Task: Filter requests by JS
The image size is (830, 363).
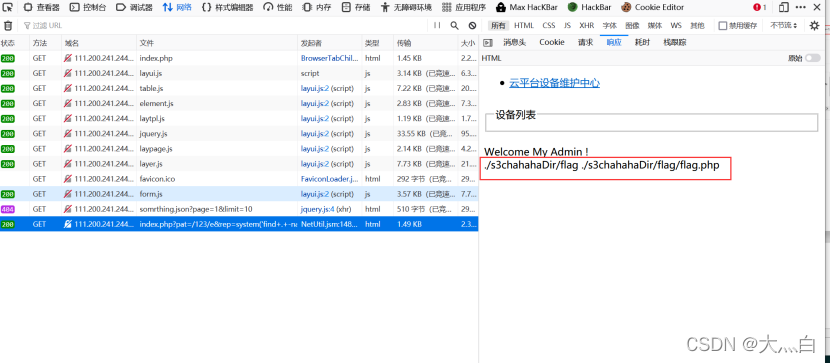Action: [567, 25]
